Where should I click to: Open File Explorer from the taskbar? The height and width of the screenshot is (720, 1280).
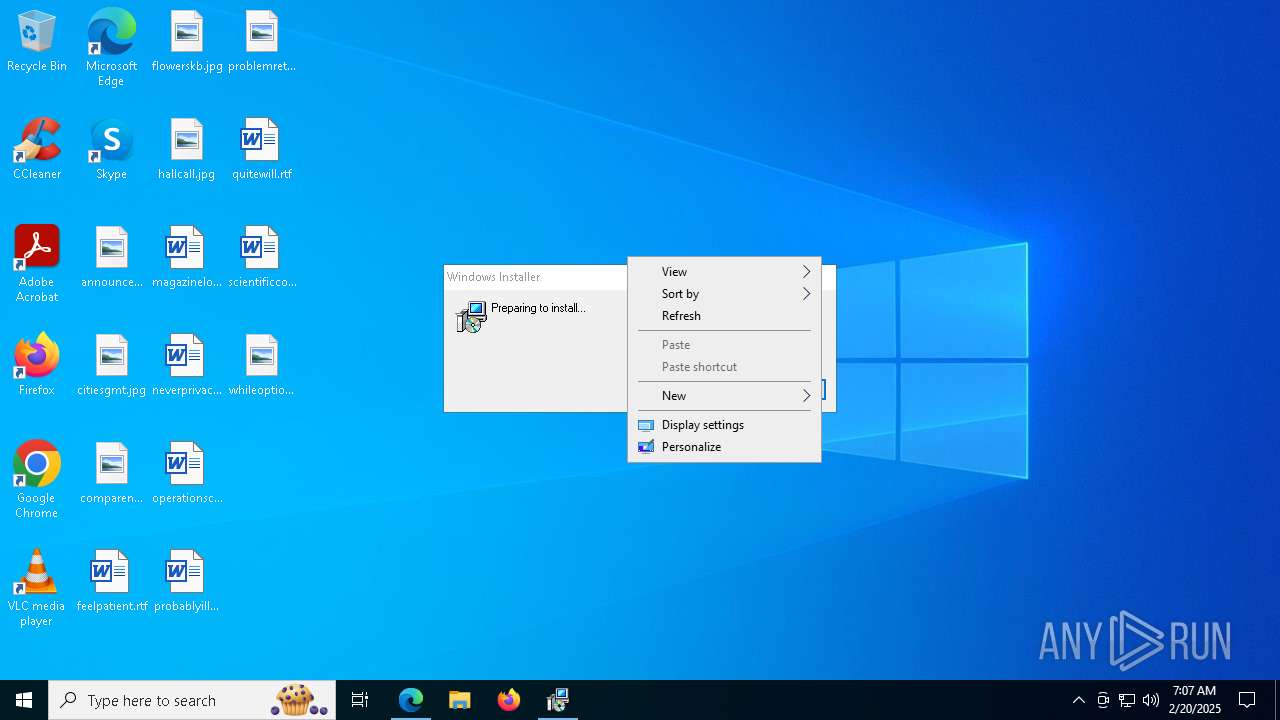click(460, 700)
